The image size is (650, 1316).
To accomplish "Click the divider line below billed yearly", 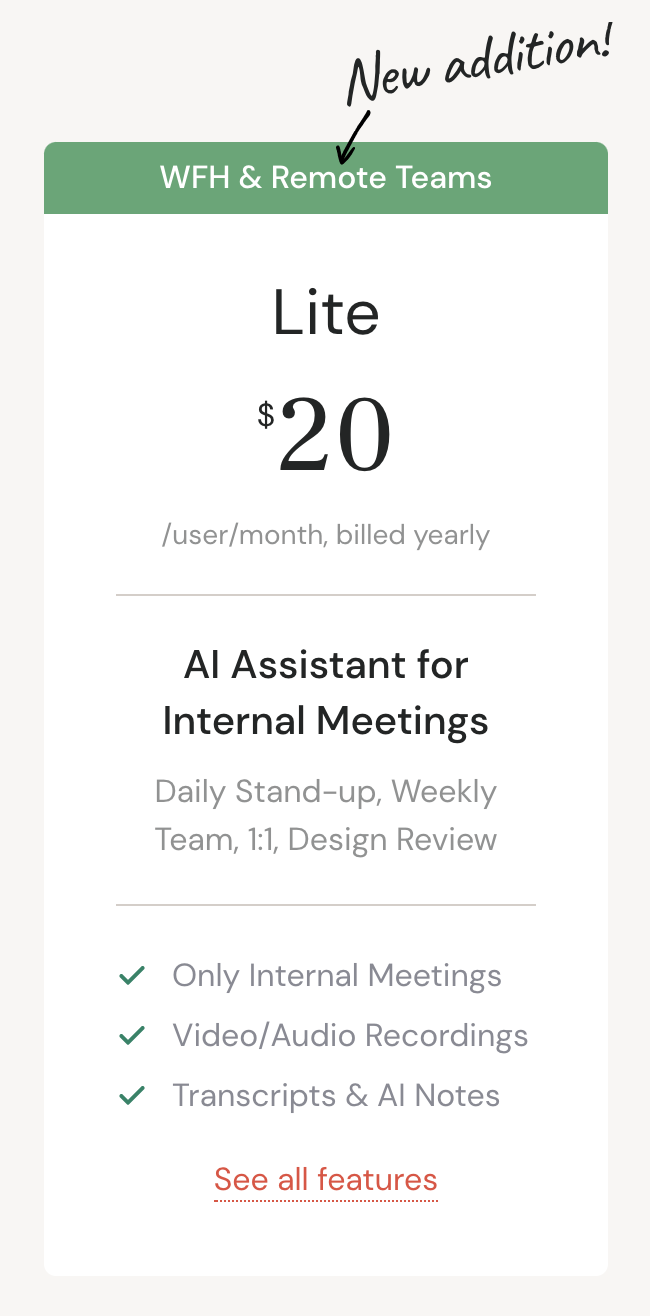I will click(326, 595).
